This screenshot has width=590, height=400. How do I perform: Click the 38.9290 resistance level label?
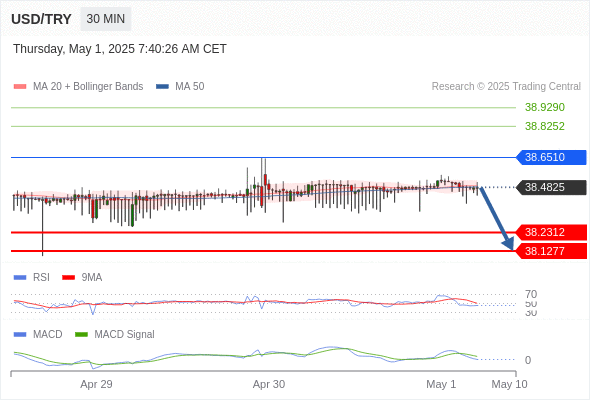tap(545, 107)
